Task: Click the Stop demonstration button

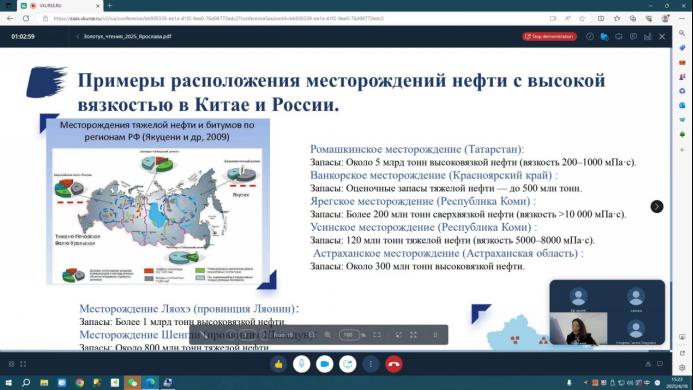Action: (x=549, y=37)
